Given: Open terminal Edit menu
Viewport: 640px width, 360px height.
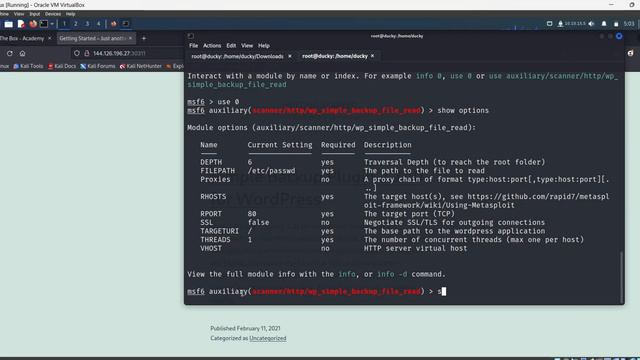Looking at the screenshot, I should coord(231,46).
